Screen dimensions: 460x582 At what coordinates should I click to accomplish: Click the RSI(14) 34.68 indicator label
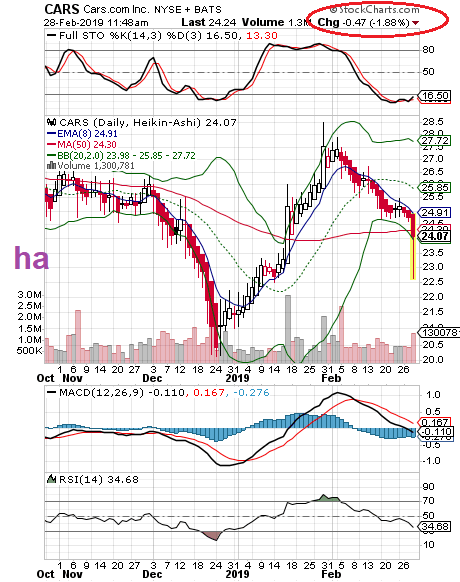tap(99, 480)
